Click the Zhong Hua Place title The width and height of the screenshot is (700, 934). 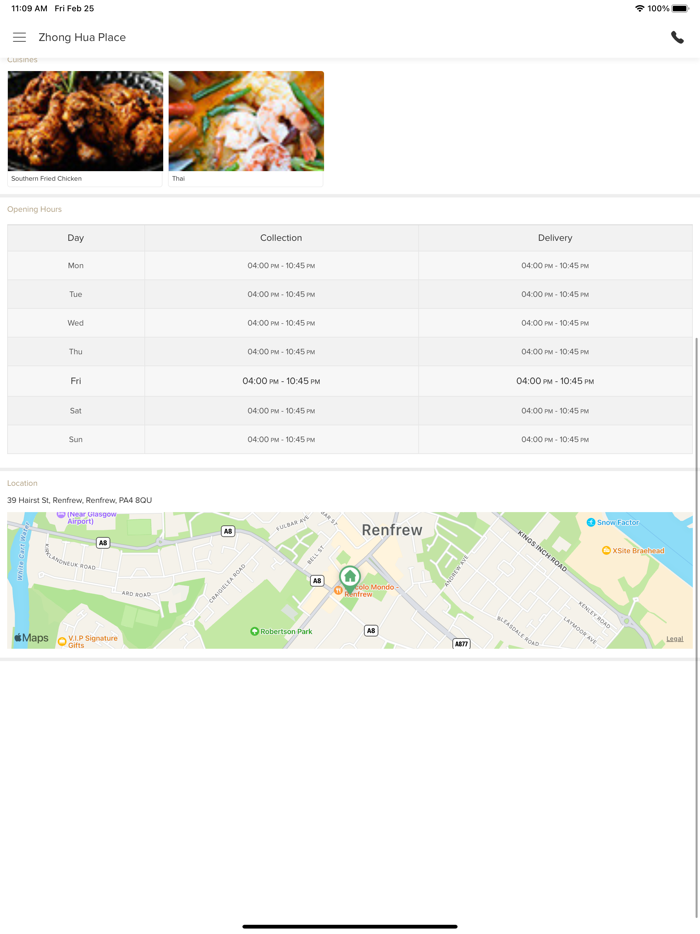pos(82,37)
